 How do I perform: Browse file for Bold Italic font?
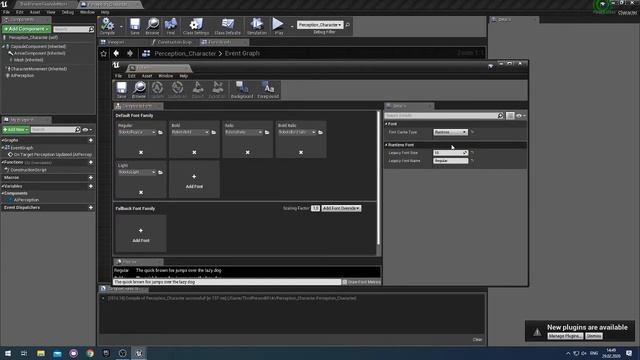[320, 132]
